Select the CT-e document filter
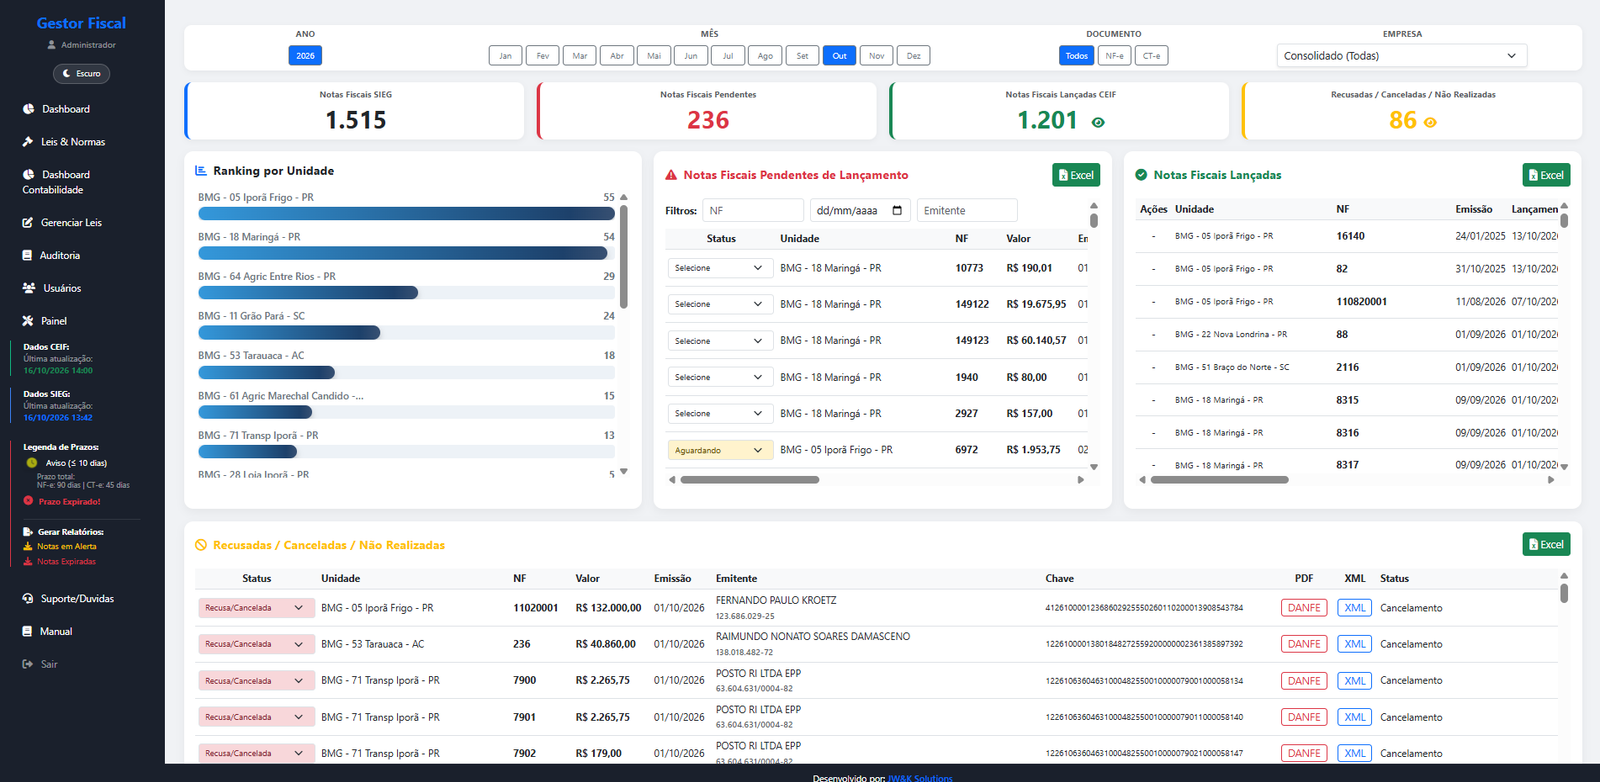Screen dimensions: 1600x782 tap(1152, 56)
